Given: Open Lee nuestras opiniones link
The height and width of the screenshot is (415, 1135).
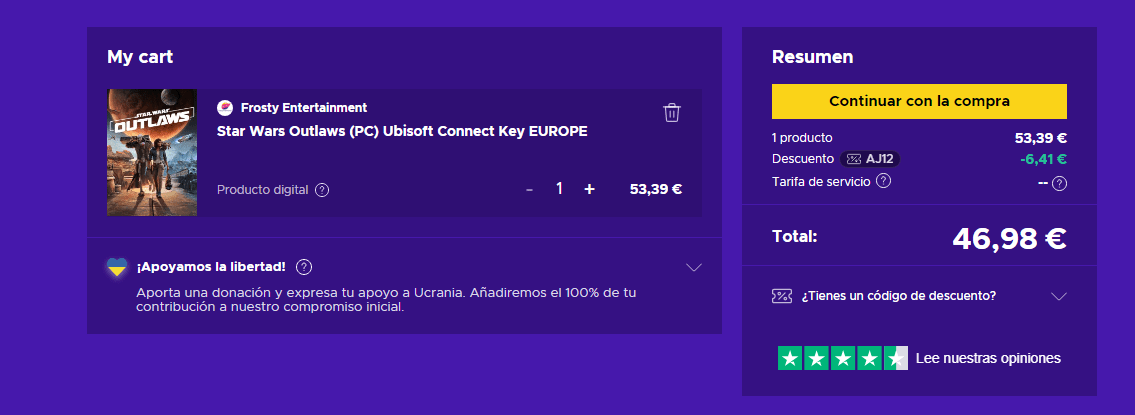Looking at the screenshot, I should [988, 358].
